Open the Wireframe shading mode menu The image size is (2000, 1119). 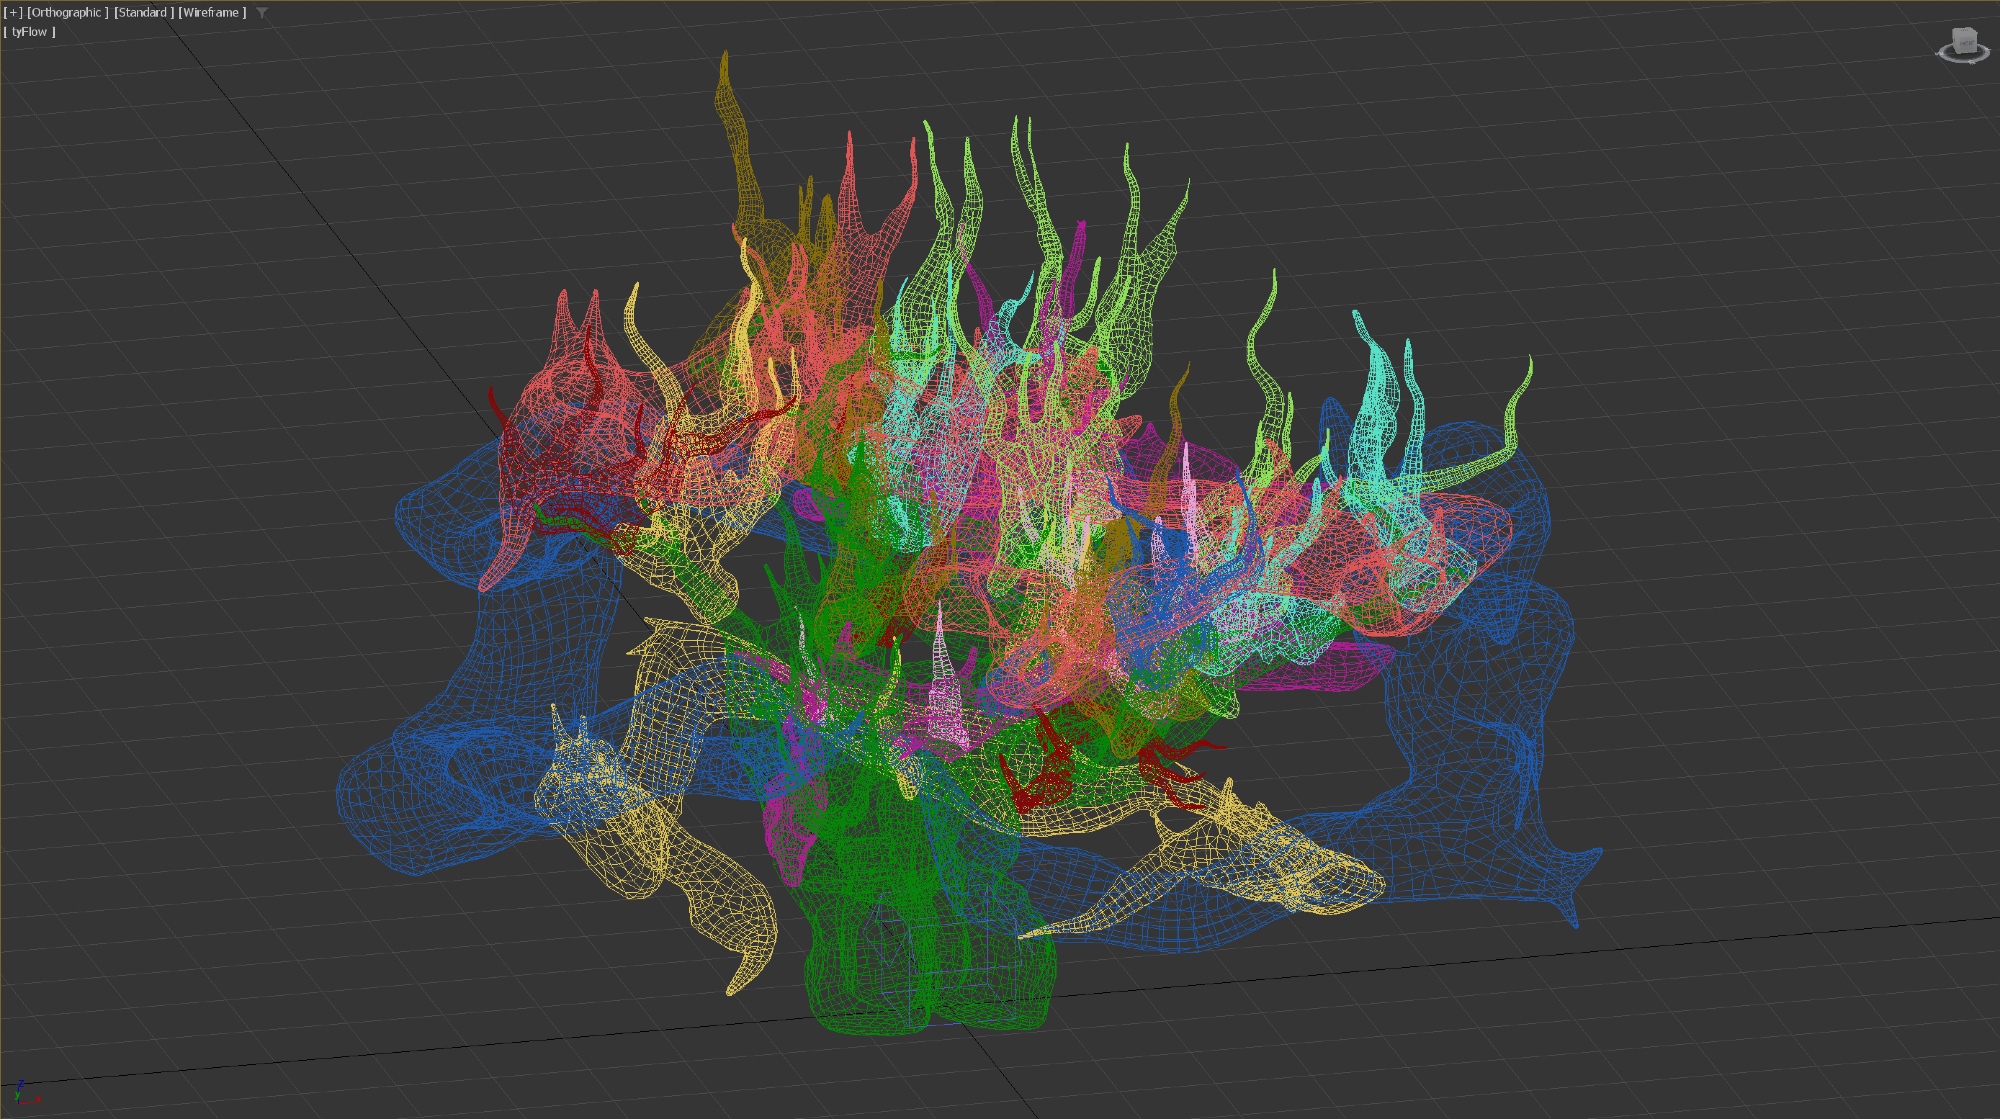[212, 13]
